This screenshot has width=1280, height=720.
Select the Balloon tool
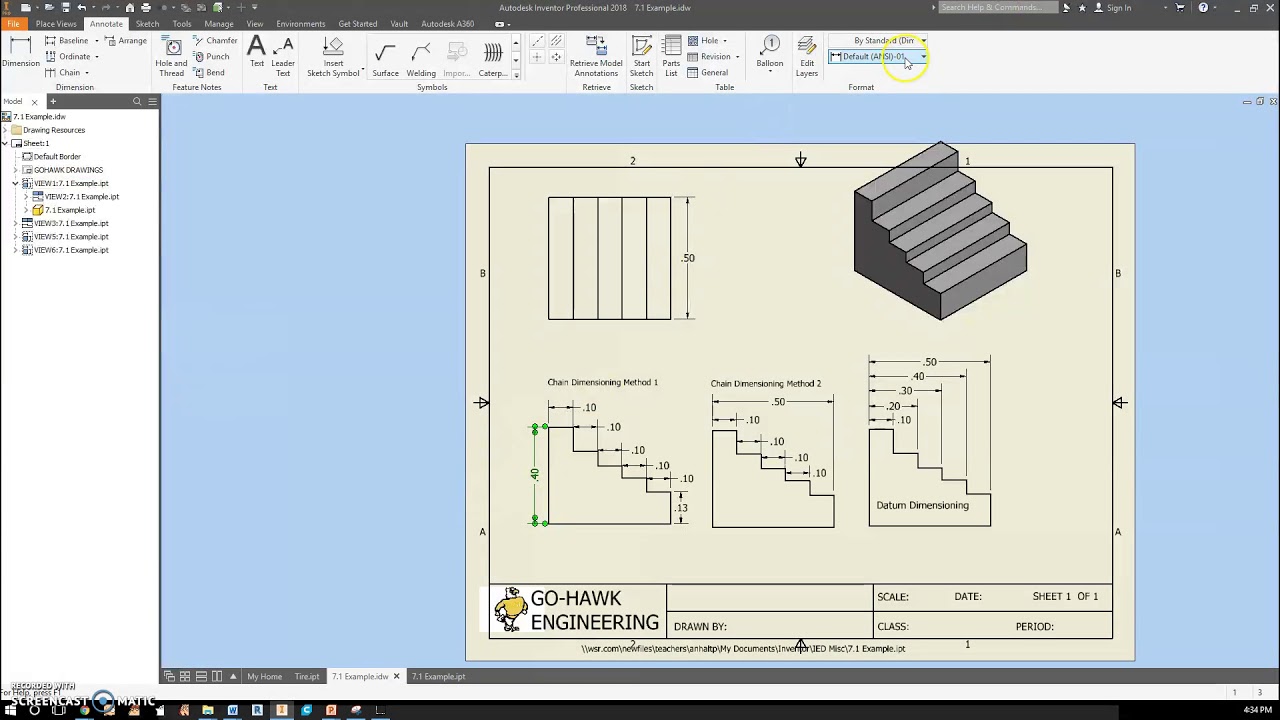(769, 54)
